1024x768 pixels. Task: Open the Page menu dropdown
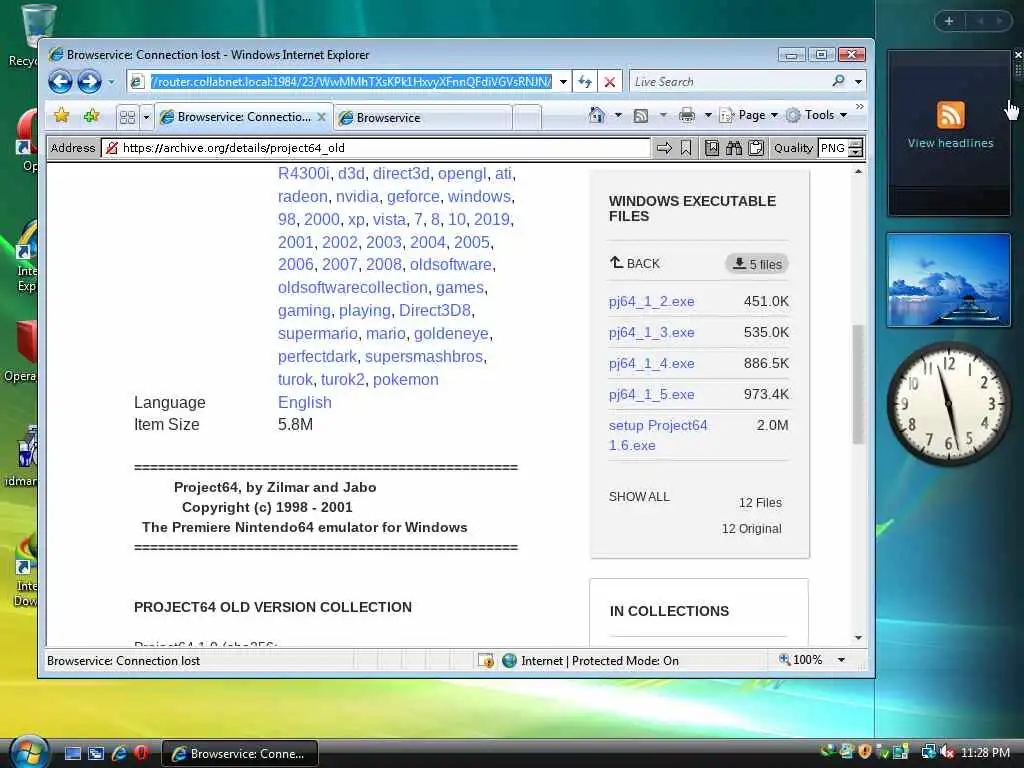tap(748, 116)
